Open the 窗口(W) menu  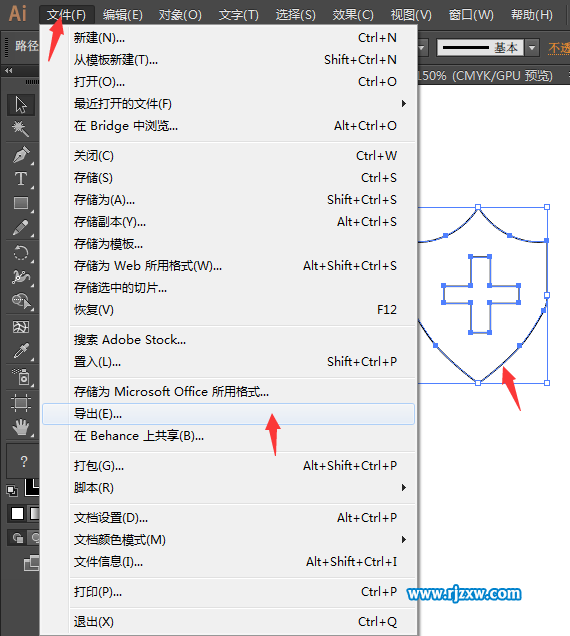pyautogui.click(x=471, y=15)
